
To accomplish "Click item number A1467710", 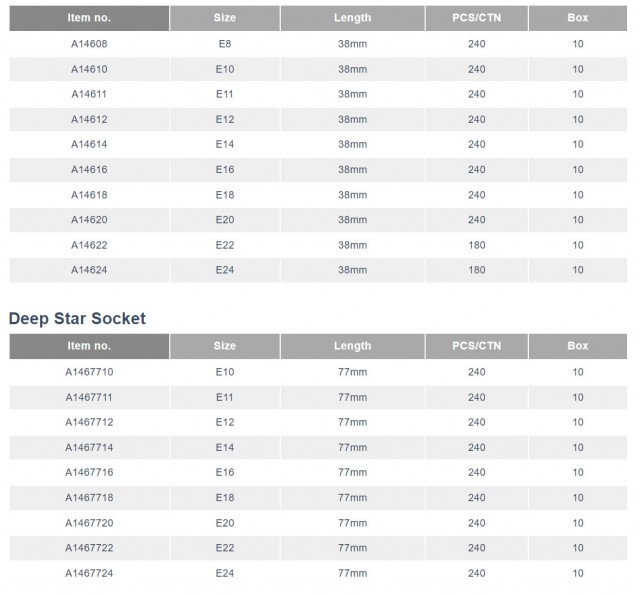I will coord(89,372).
